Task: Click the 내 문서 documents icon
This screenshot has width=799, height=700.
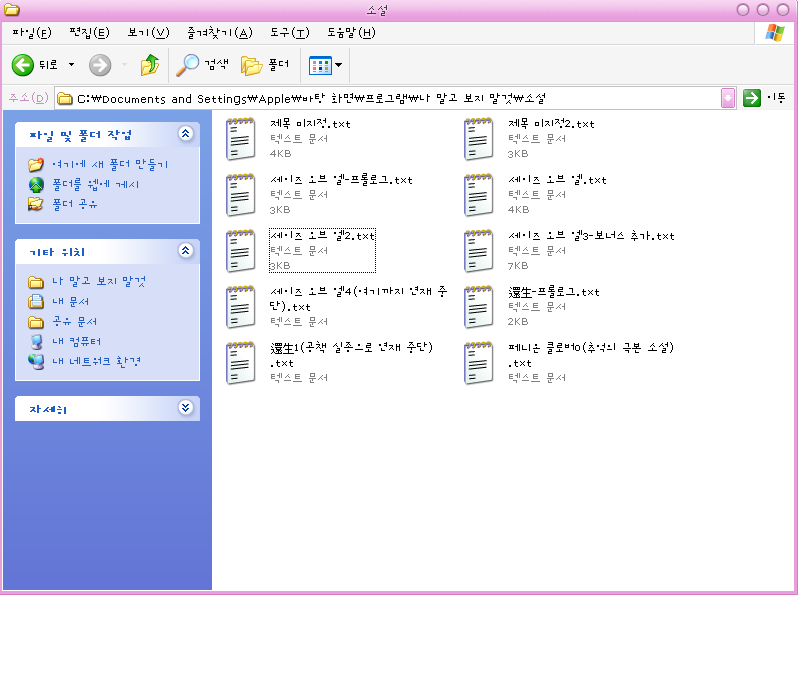Action: pos(36,302)
